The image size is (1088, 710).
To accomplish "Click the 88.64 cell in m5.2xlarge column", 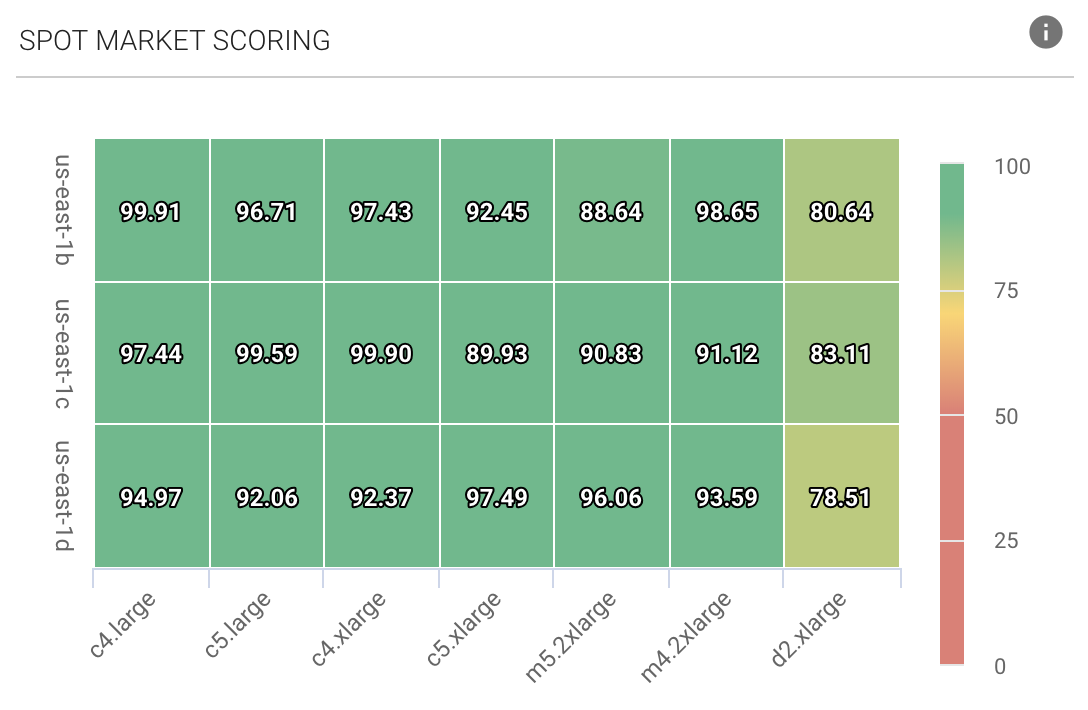I will point(611,211).
